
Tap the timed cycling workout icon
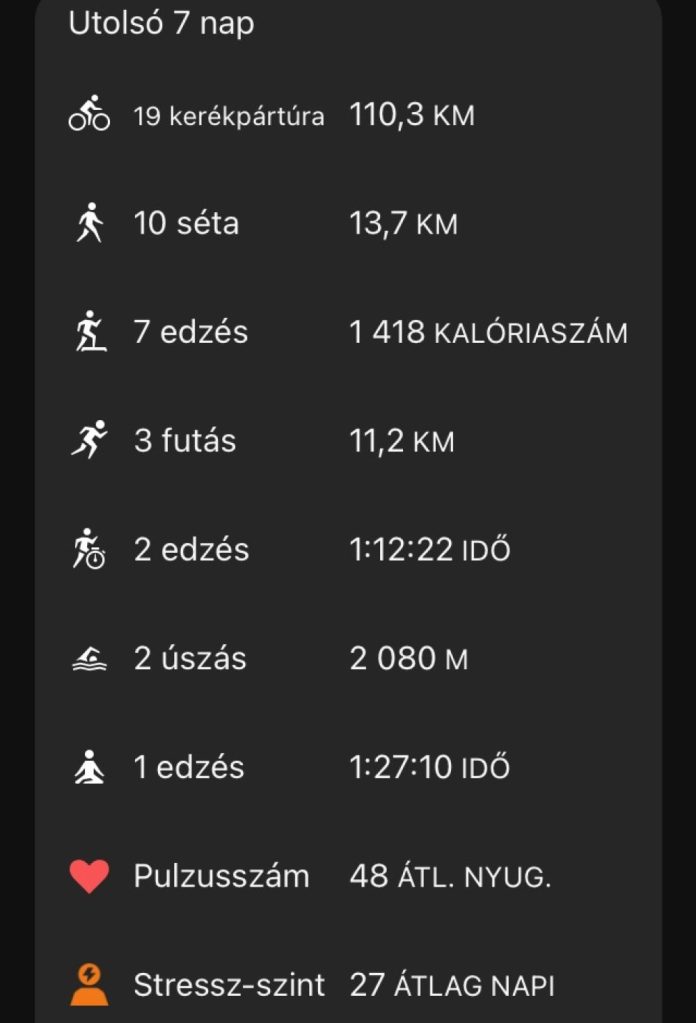click(89, 550)
